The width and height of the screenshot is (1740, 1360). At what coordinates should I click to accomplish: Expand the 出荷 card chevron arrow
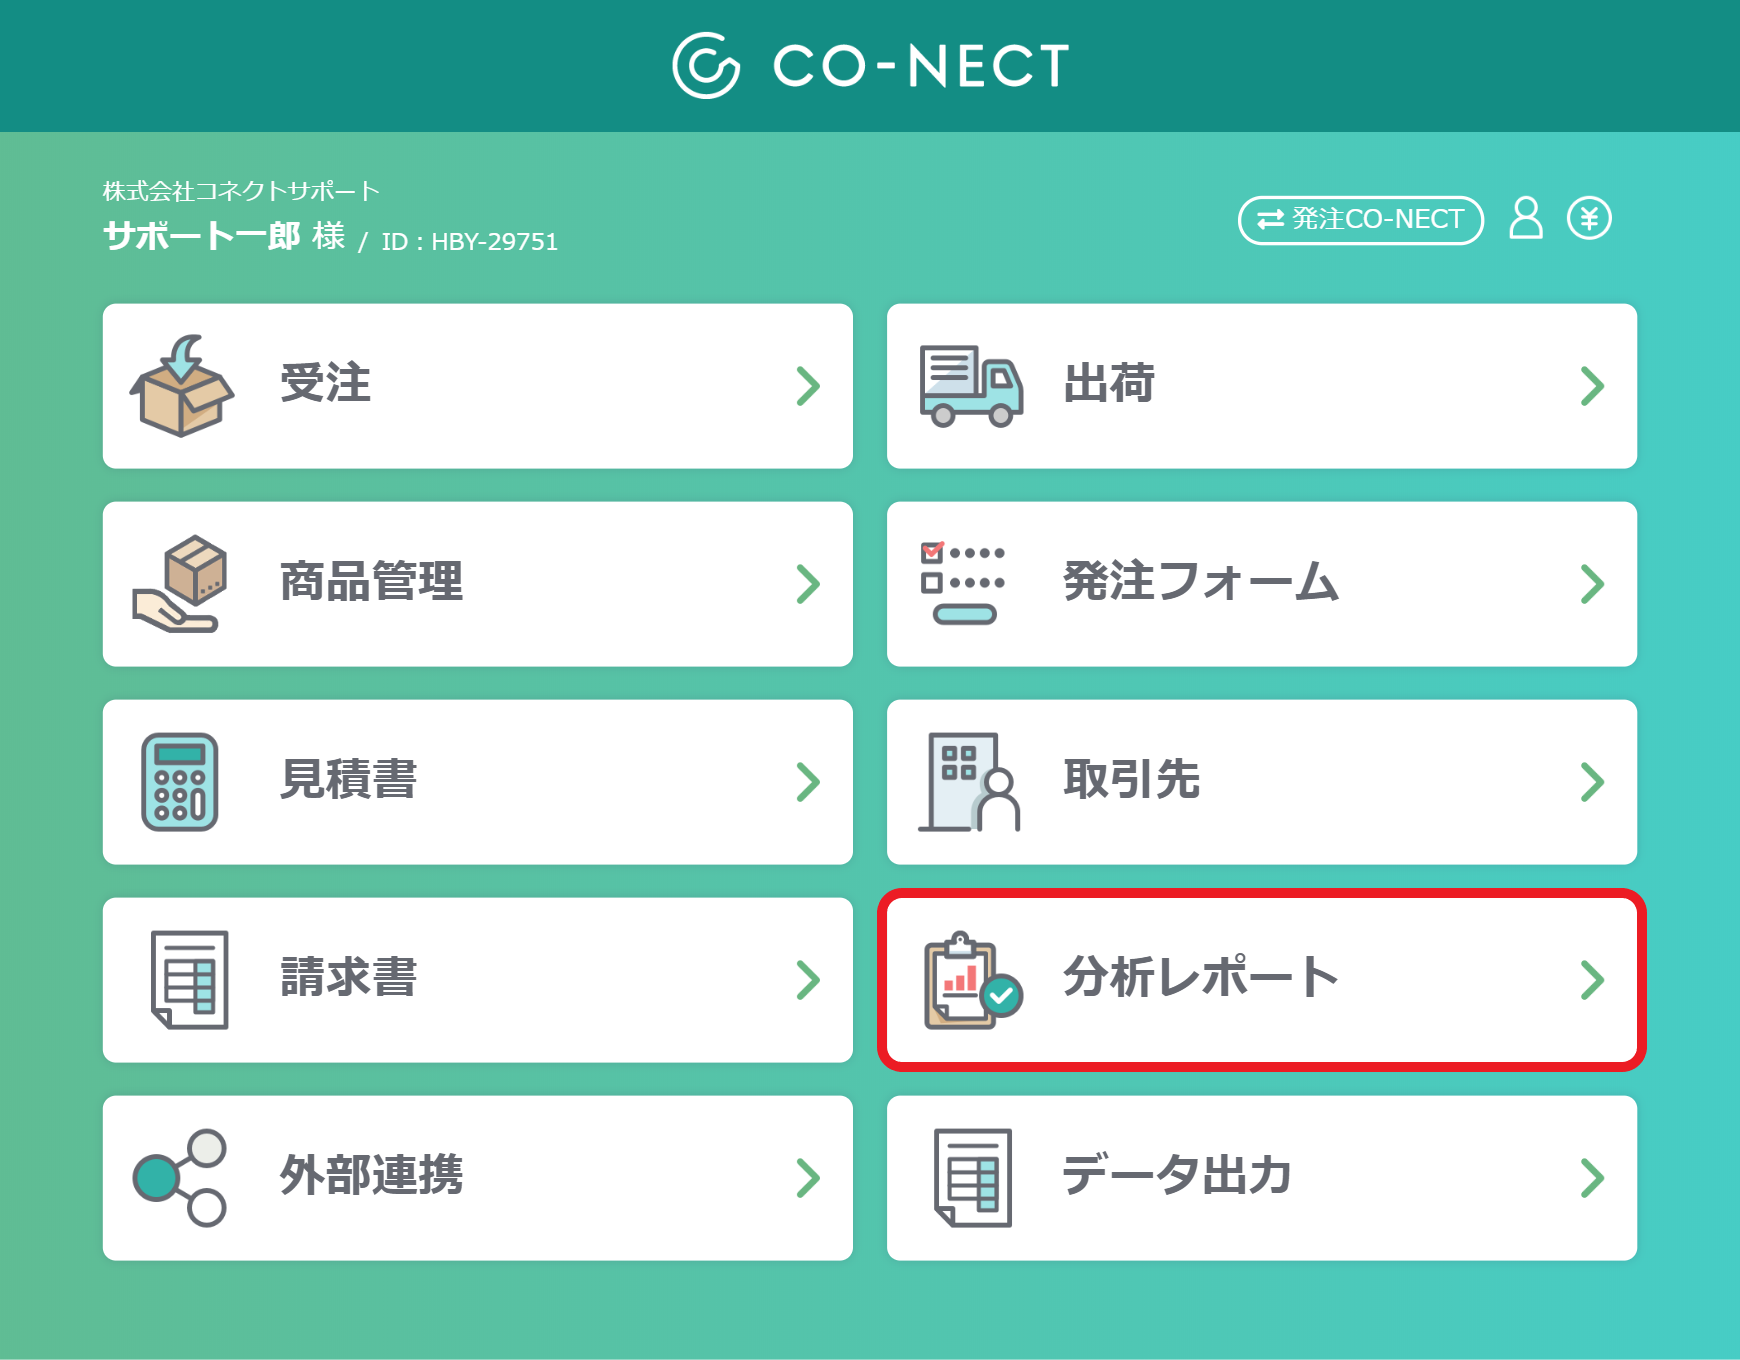pos(1592,386)
